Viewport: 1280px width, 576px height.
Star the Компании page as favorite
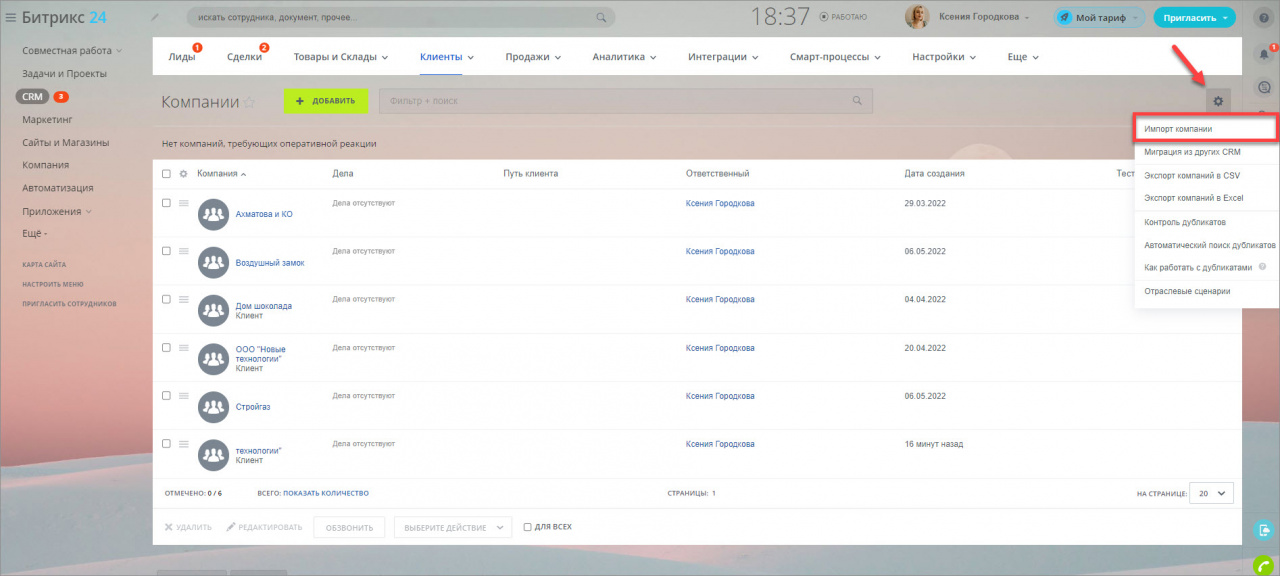point(250,102)
